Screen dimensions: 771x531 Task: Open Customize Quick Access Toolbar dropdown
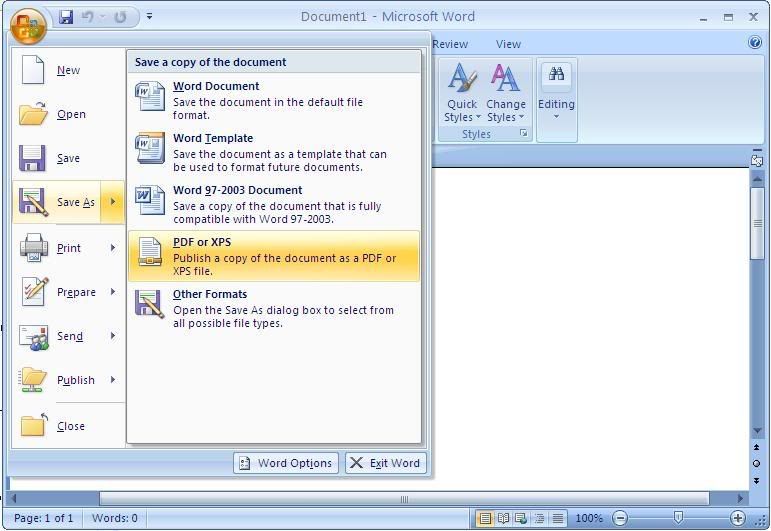pyautogui.click(x=149, y=16)
